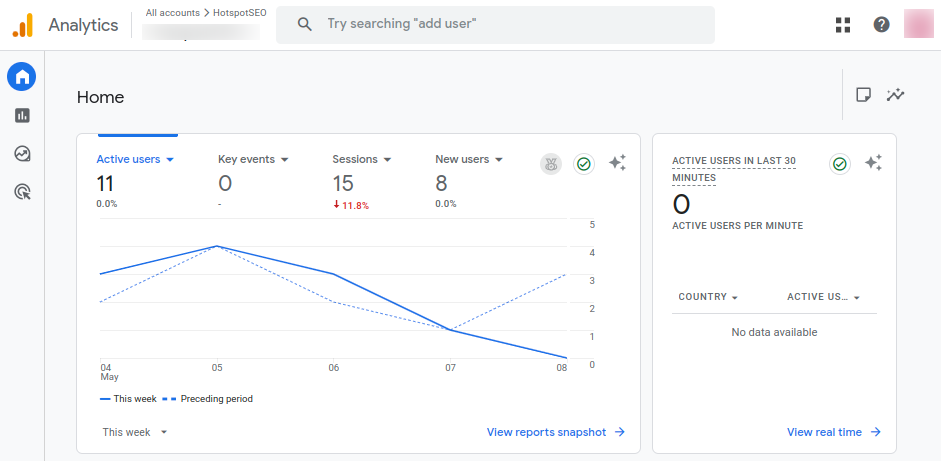Viewport: 941px width, 461px height.
Task: Open the annotations note icon on Home
Action: pos(863,95)
